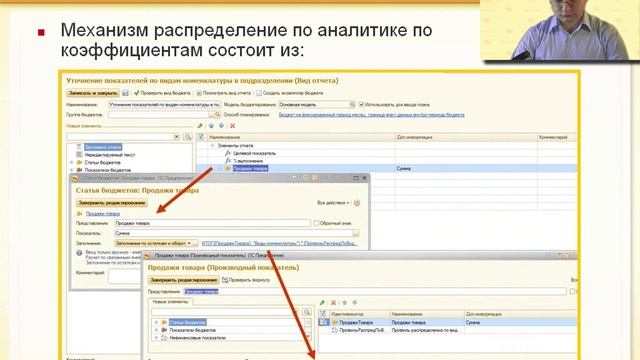Click the magnifier icon of Модель бюджетирования field
This screenshot has width=640, height=360.
coord(353,104)
